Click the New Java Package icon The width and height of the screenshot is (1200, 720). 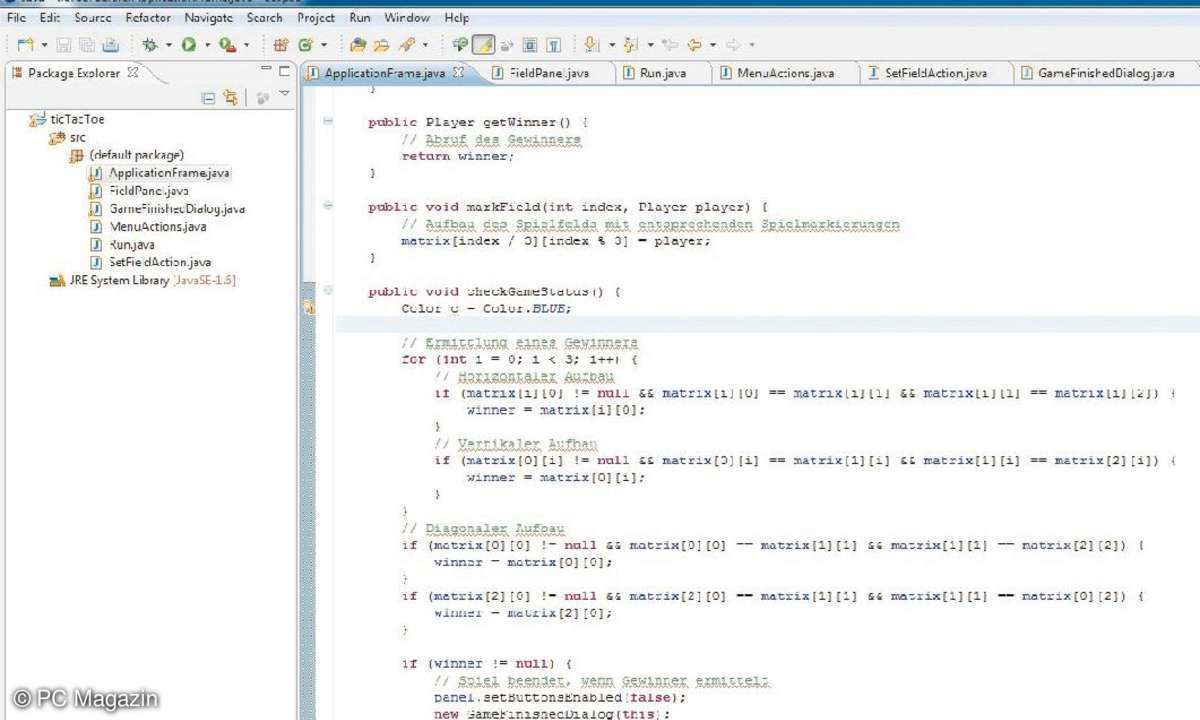point(281,45)
